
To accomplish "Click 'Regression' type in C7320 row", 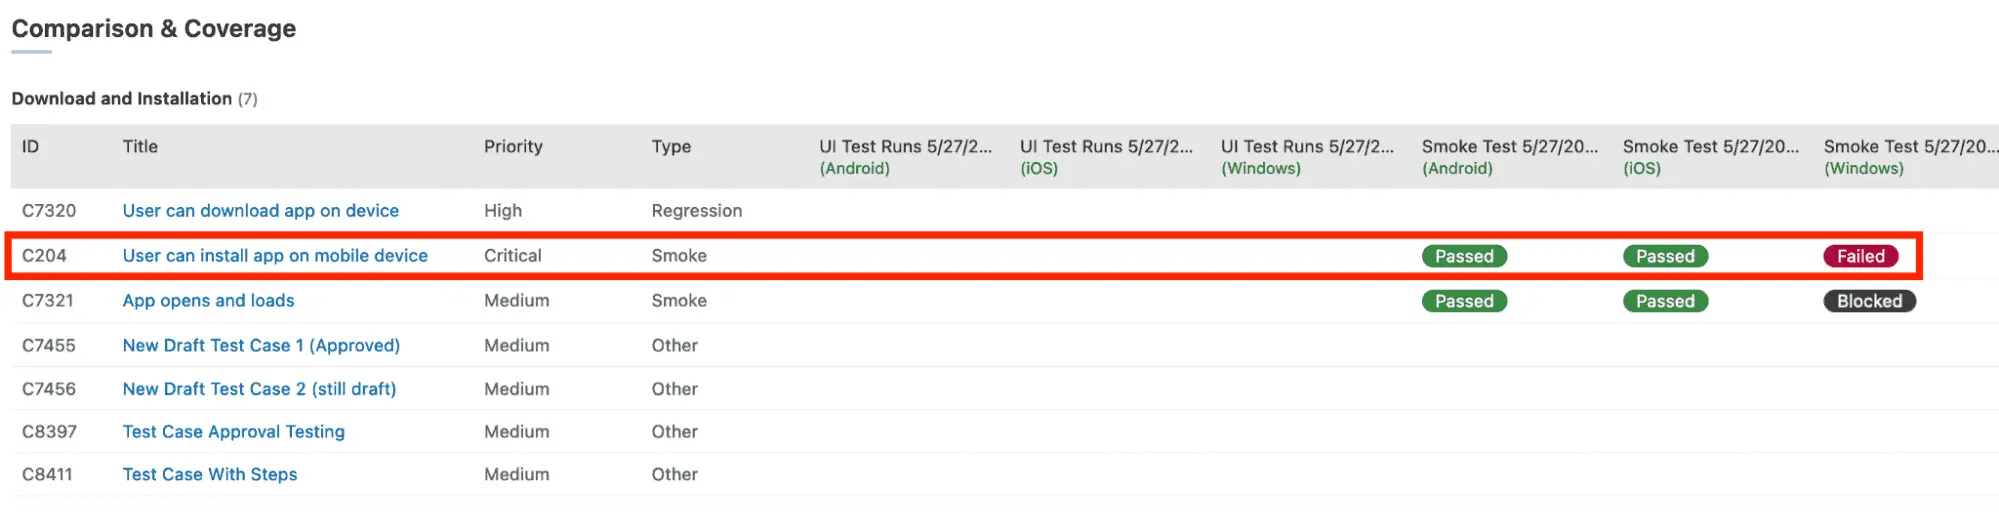I will coord(697,211).
